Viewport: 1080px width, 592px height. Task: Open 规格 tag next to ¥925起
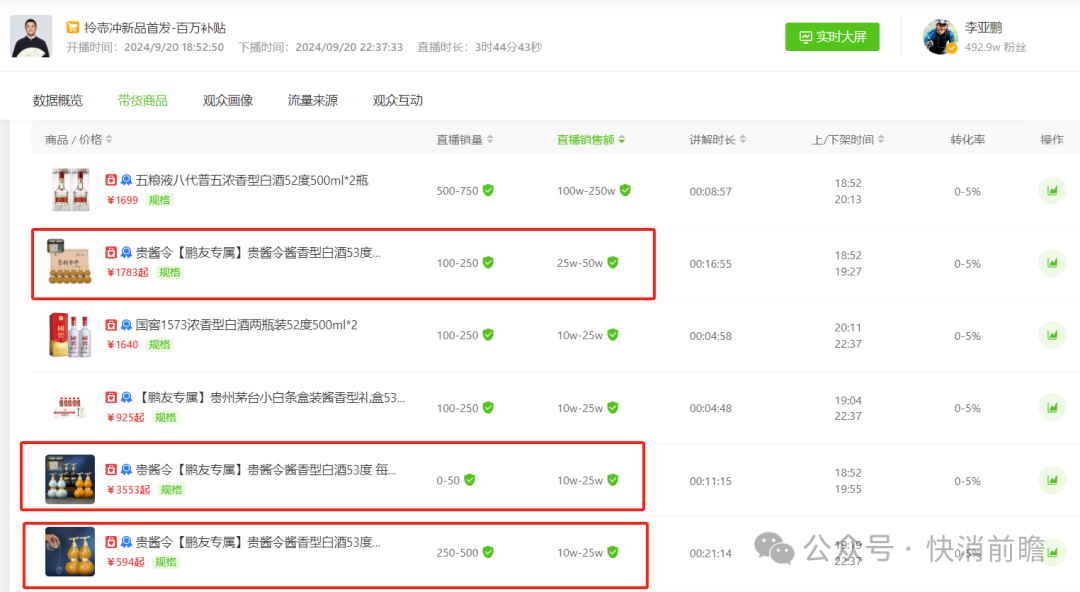pyautogui.click(x=165, y=417)
